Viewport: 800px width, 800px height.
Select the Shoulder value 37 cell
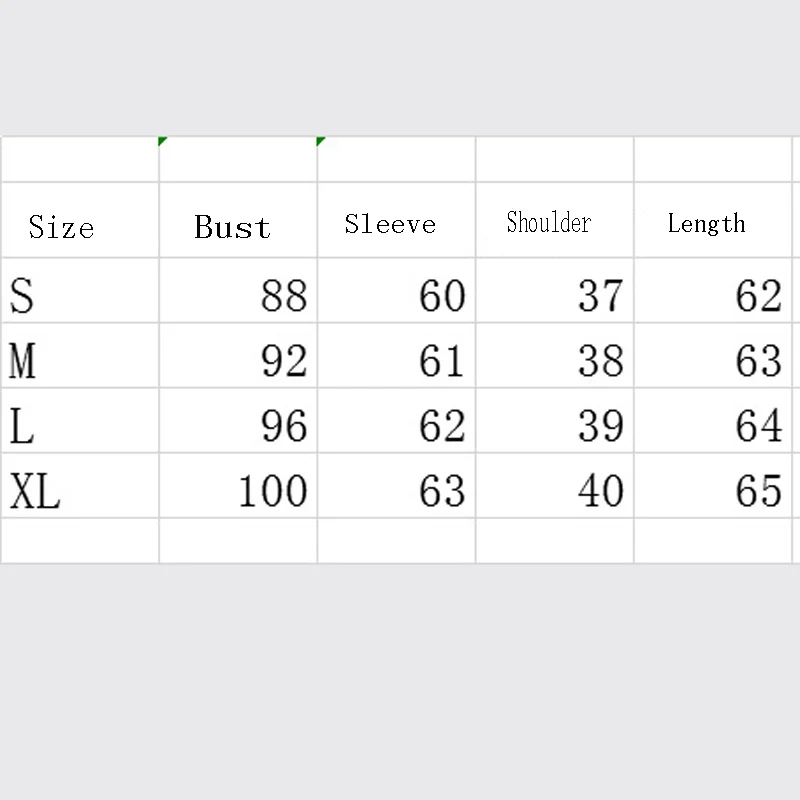555,290
